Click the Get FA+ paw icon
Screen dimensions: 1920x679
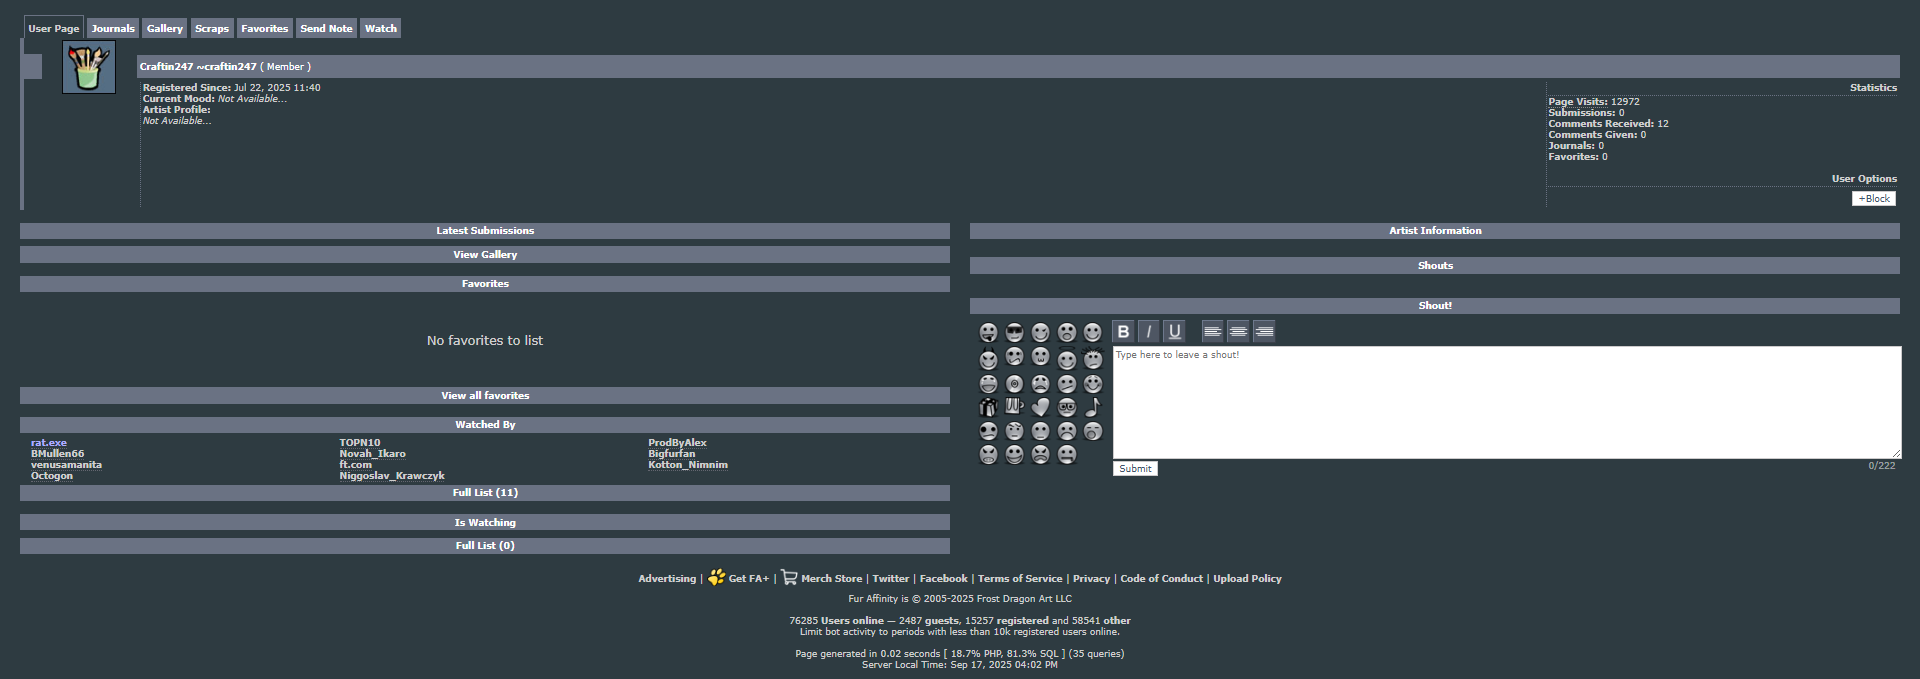[x=716, y=577]
